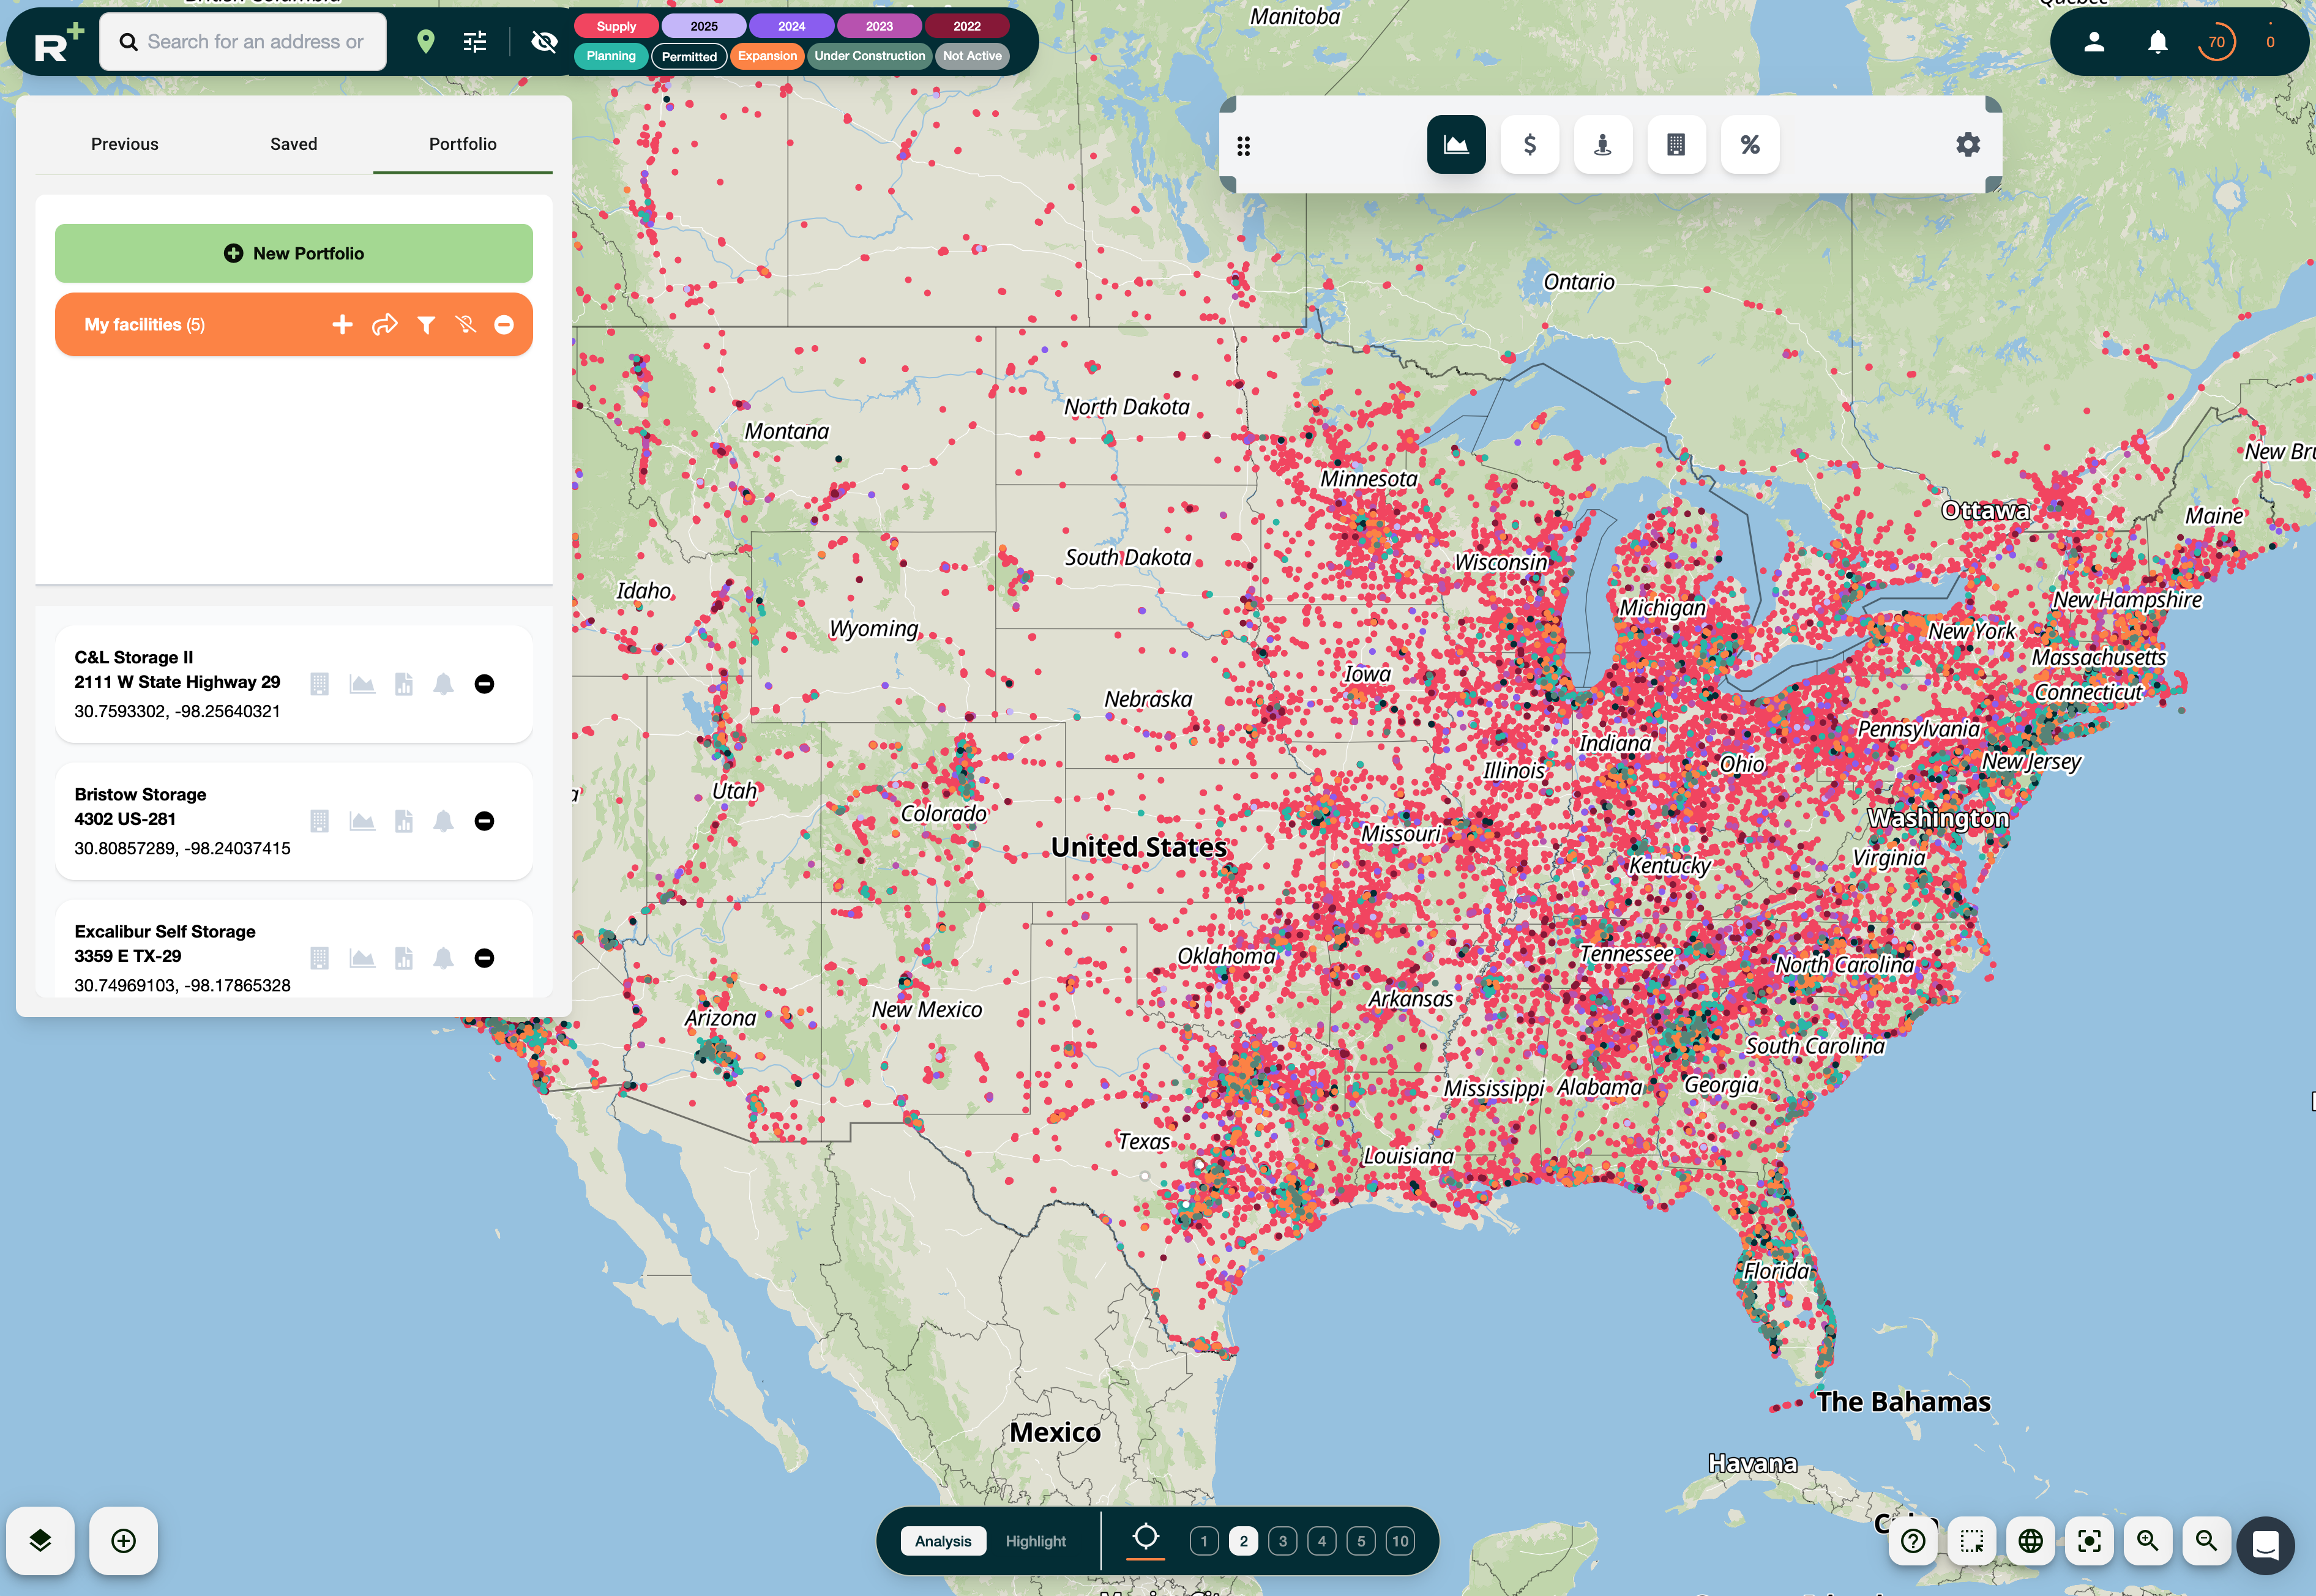Viewport: 2316px width, 1596px height.
Task: Click the New Portfolio button
Action: pyautogui.click(x=293, y=253)
